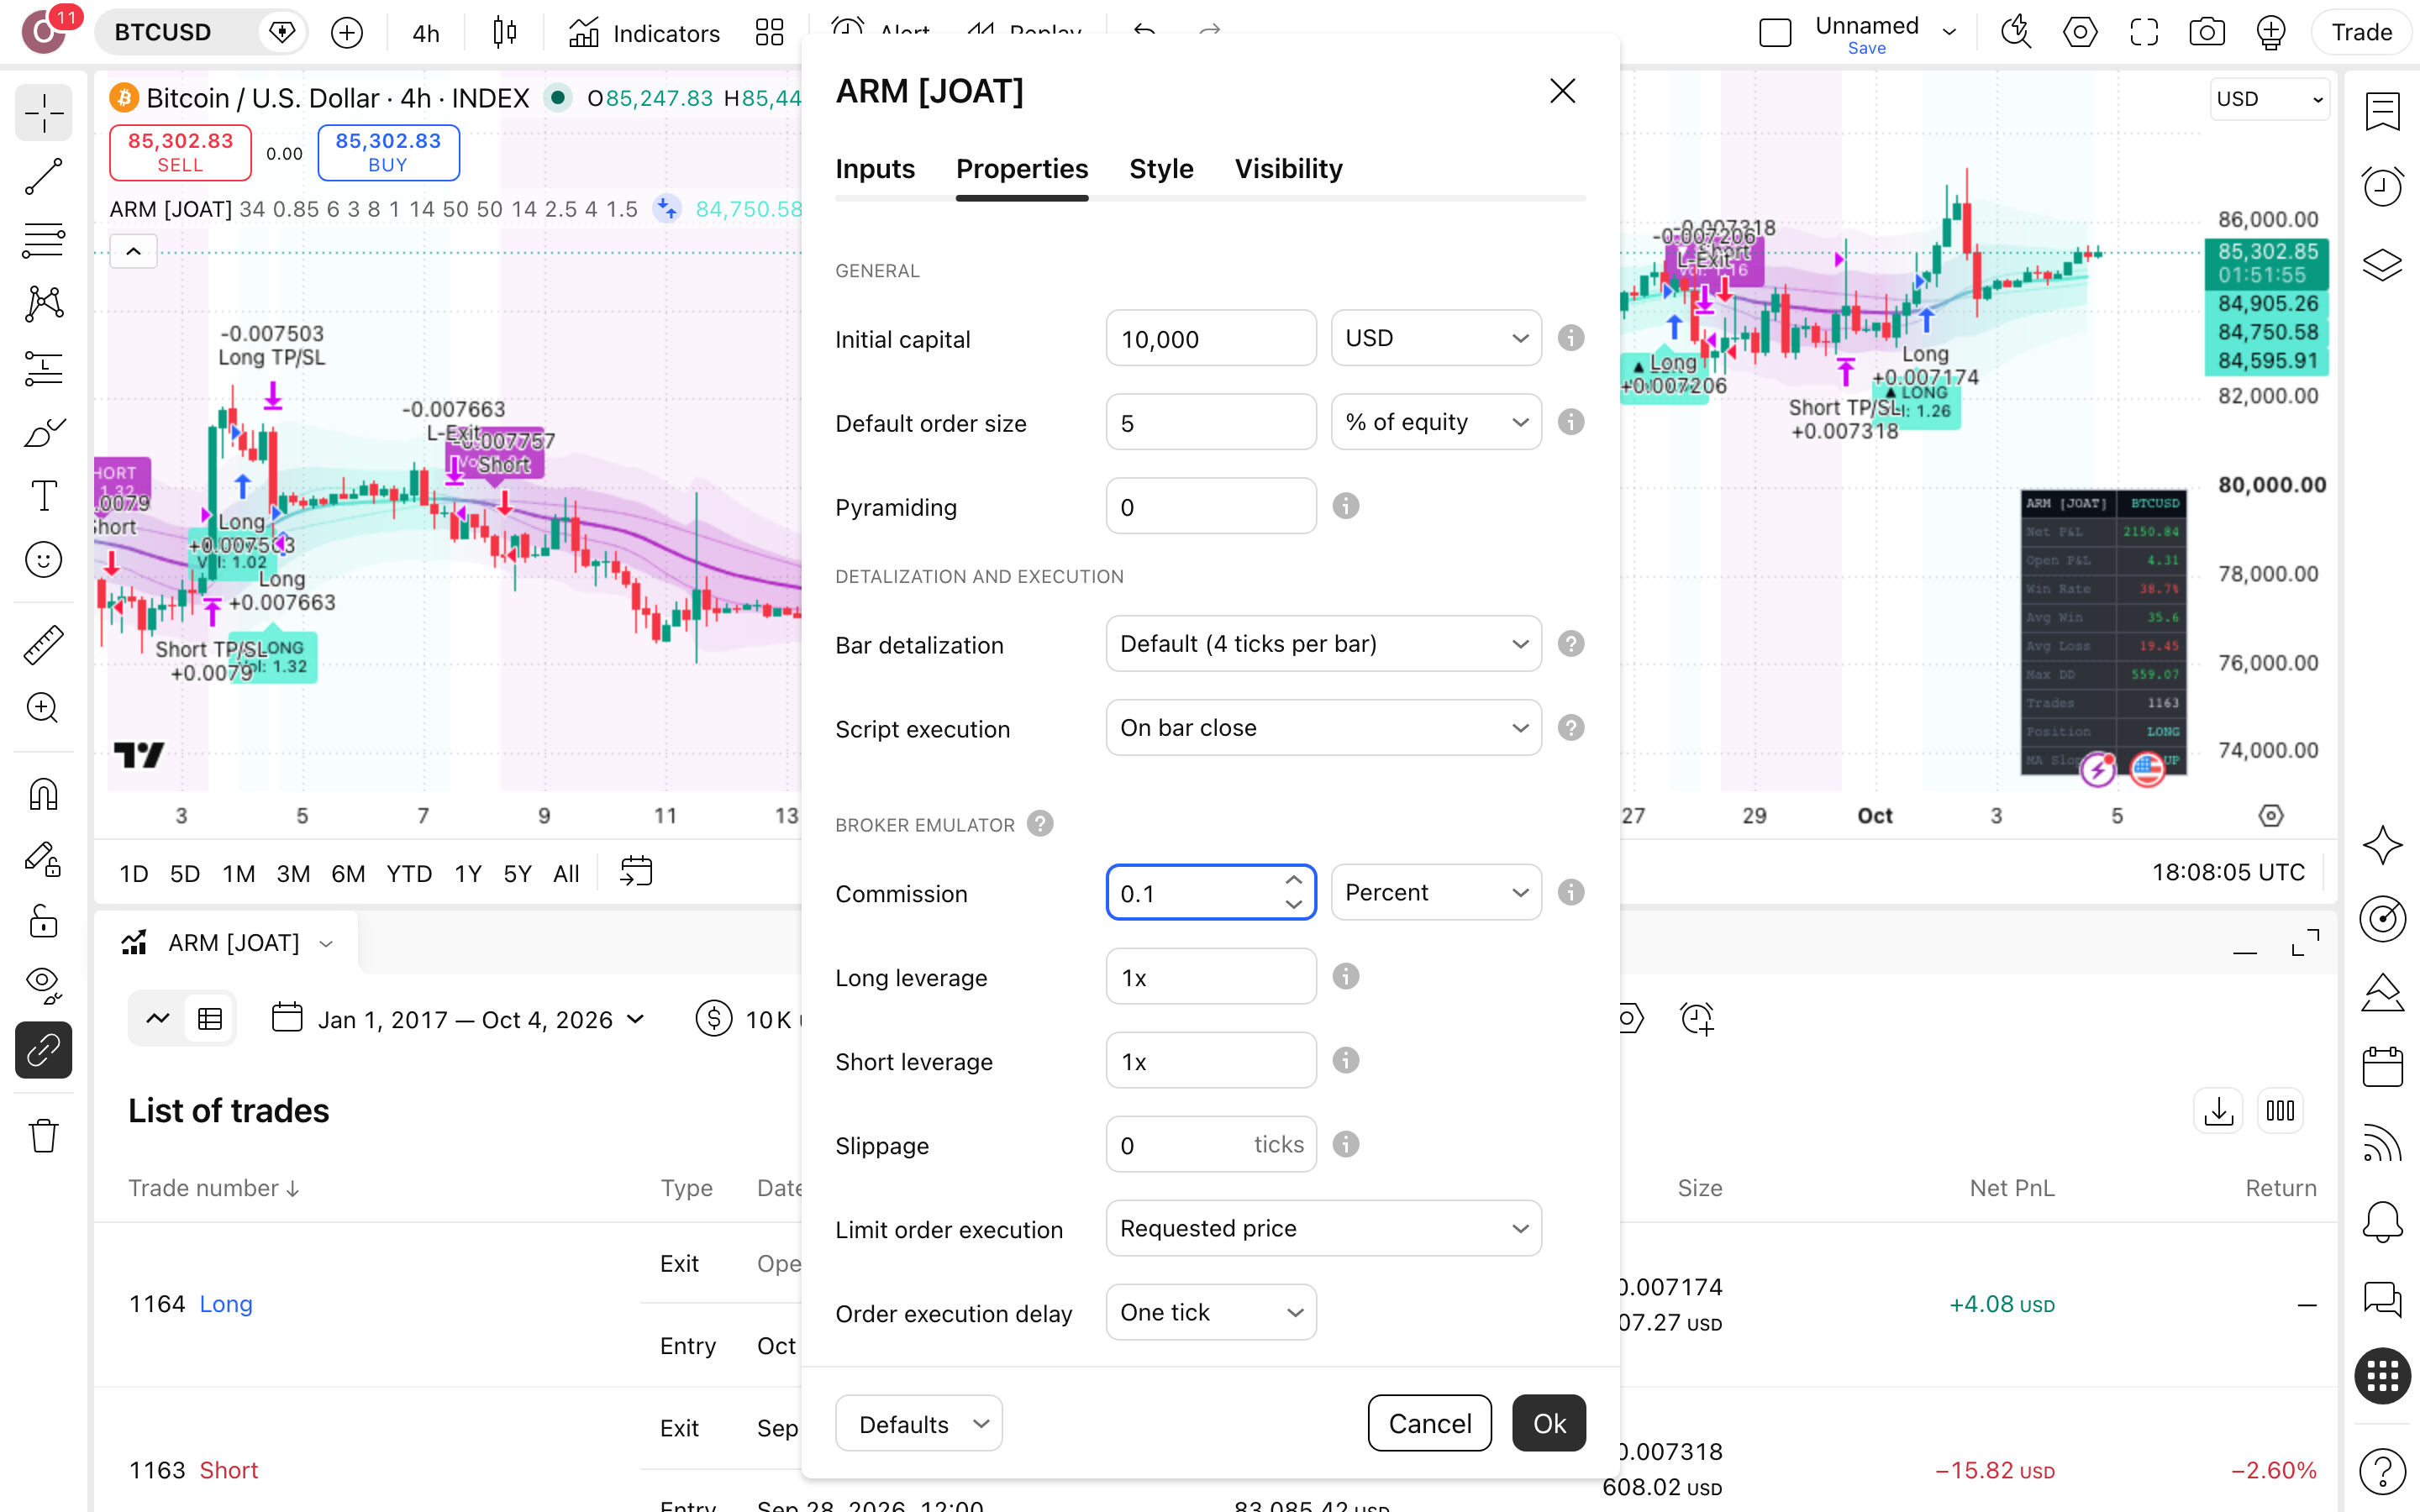Toggle the magnet mode tool
This screenshot has width=2420, height=1512.
(x=43, y=794)
